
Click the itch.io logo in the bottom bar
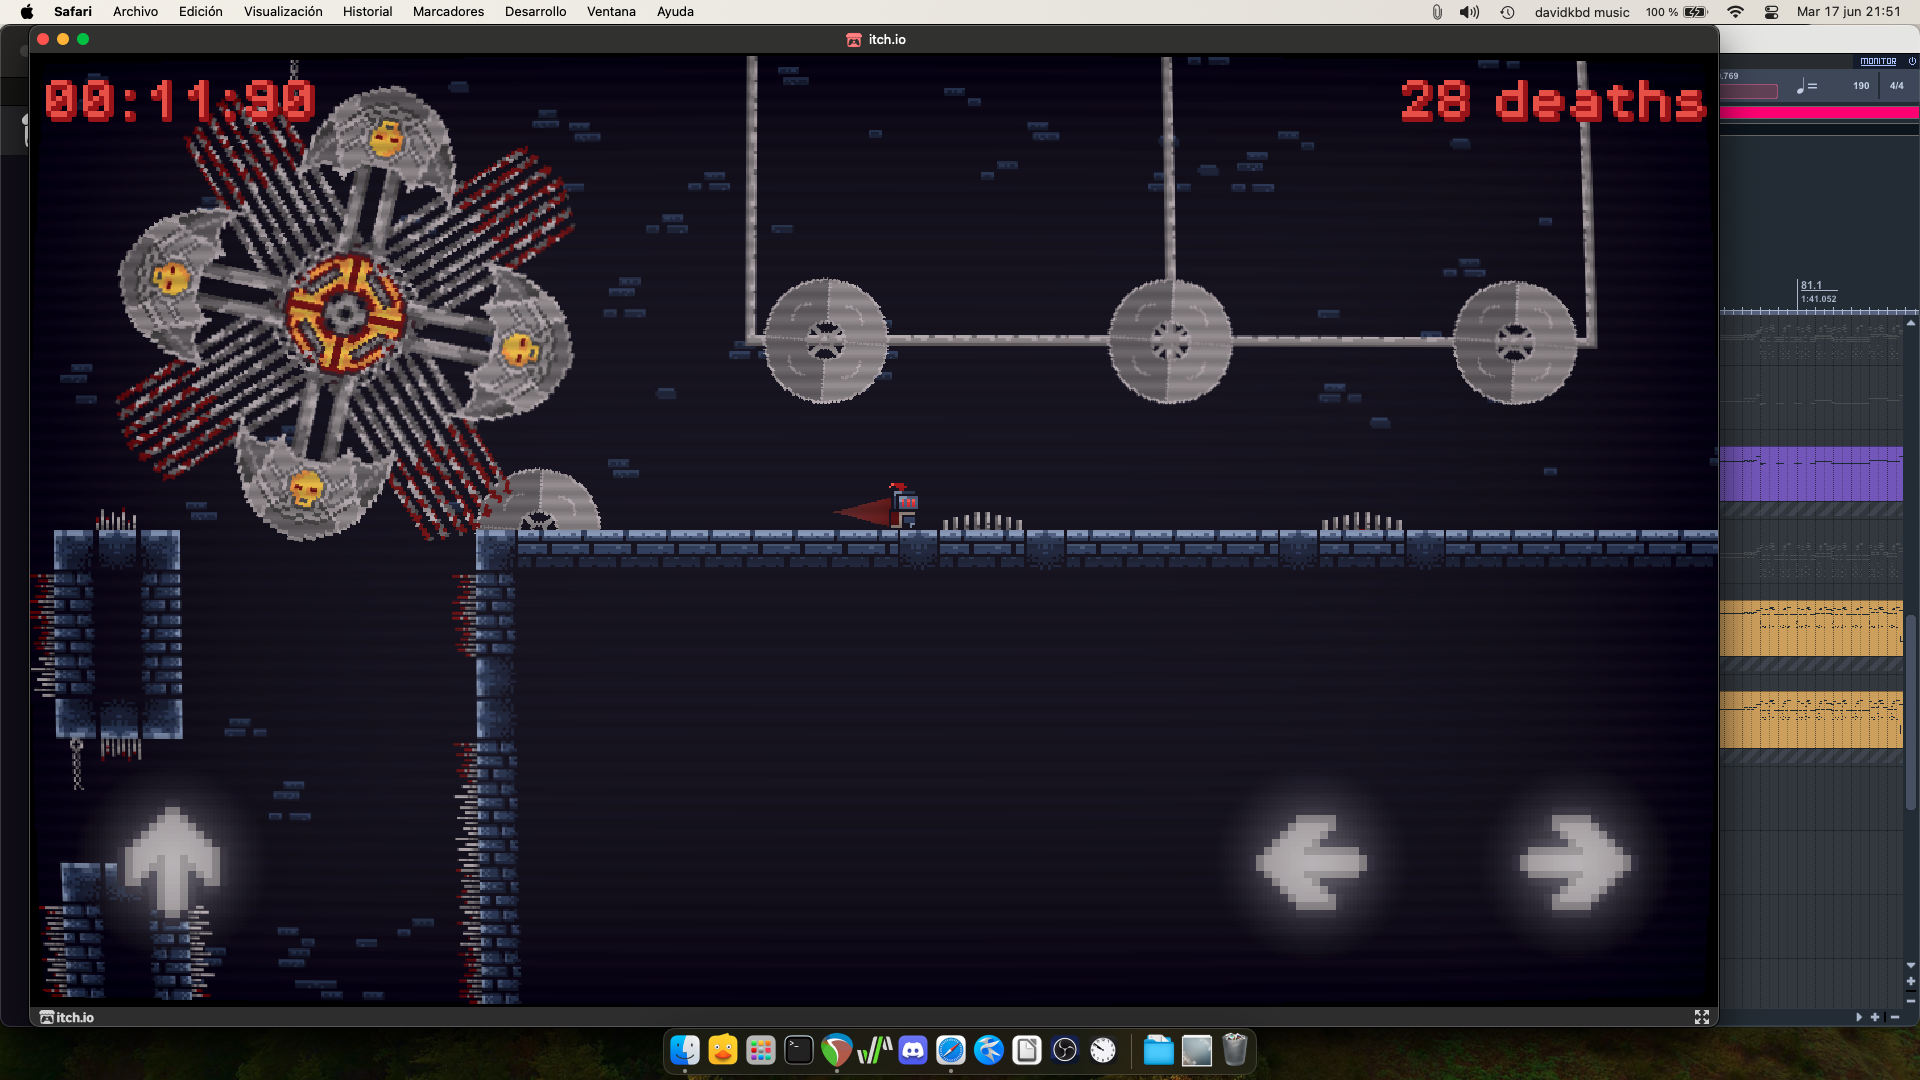pyautogui.click(x=67, y=1017)
